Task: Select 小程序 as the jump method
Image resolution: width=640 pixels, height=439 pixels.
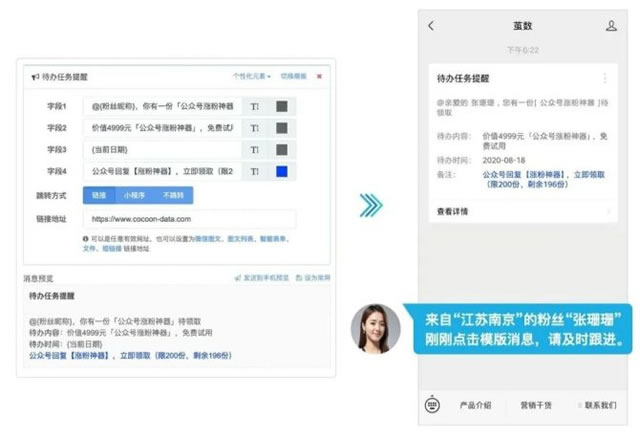Action: [x=134, y=195]
